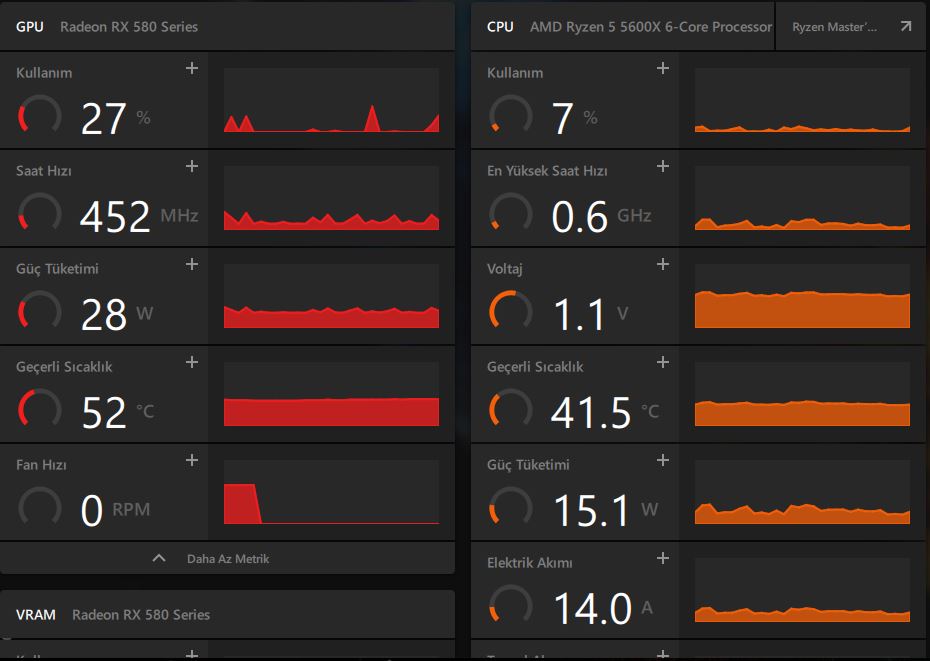The width and height of the screenshot is (930, 661).
Task: Click the VRAM Radeon RX 580 header
Action: (x=113, y=614)
